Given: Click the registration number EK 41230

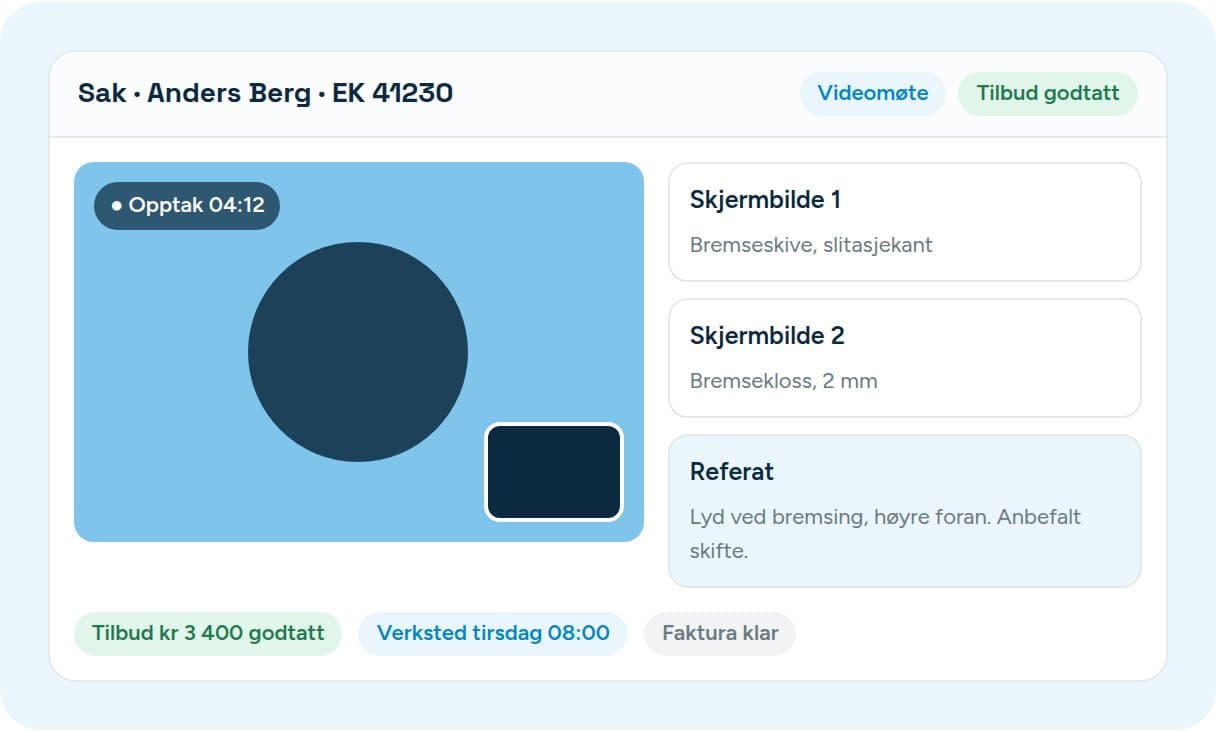Looking at the screenshot, I should 393,93.
